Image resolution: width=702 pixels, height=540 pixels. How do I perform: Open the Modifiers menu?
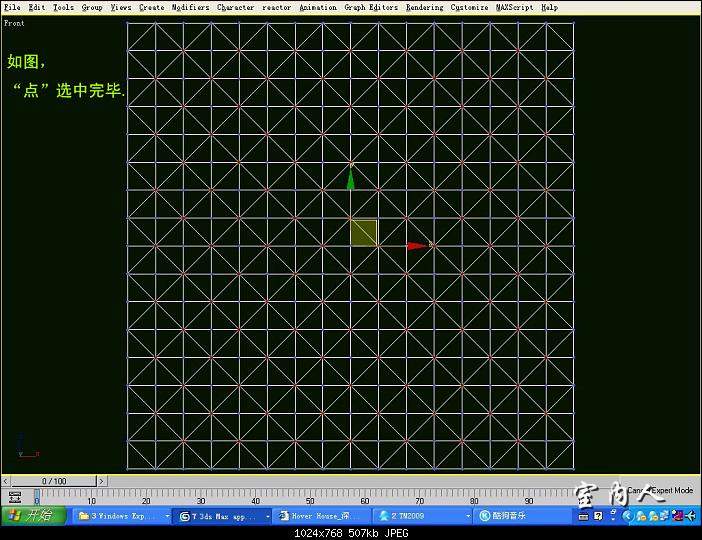pyautogui.click(x=190, y=7)
